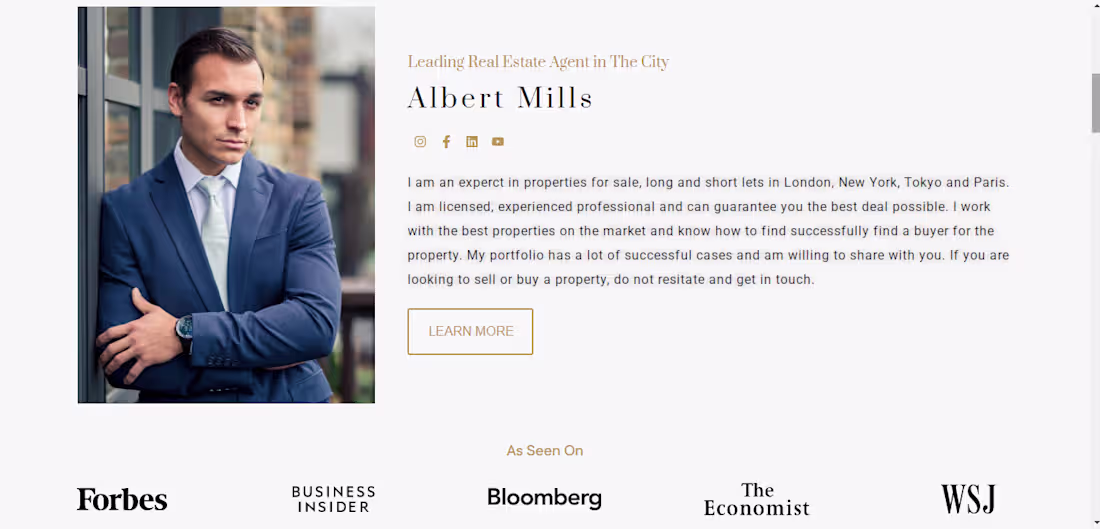
Task: Open Albert Mills' Instagram profile icon
Action: click(420, 142)
